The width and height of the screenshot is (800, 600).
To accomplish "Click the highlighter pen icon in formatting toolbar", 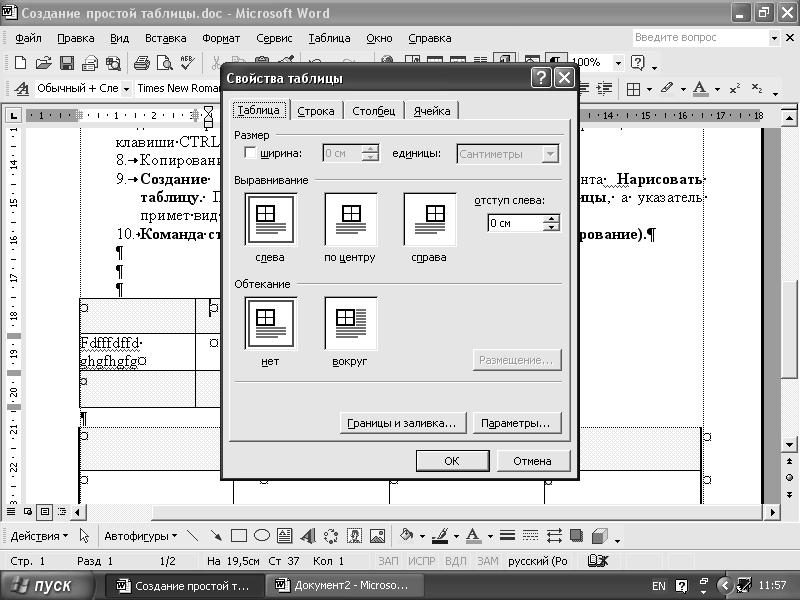I will tap(667, 88).
